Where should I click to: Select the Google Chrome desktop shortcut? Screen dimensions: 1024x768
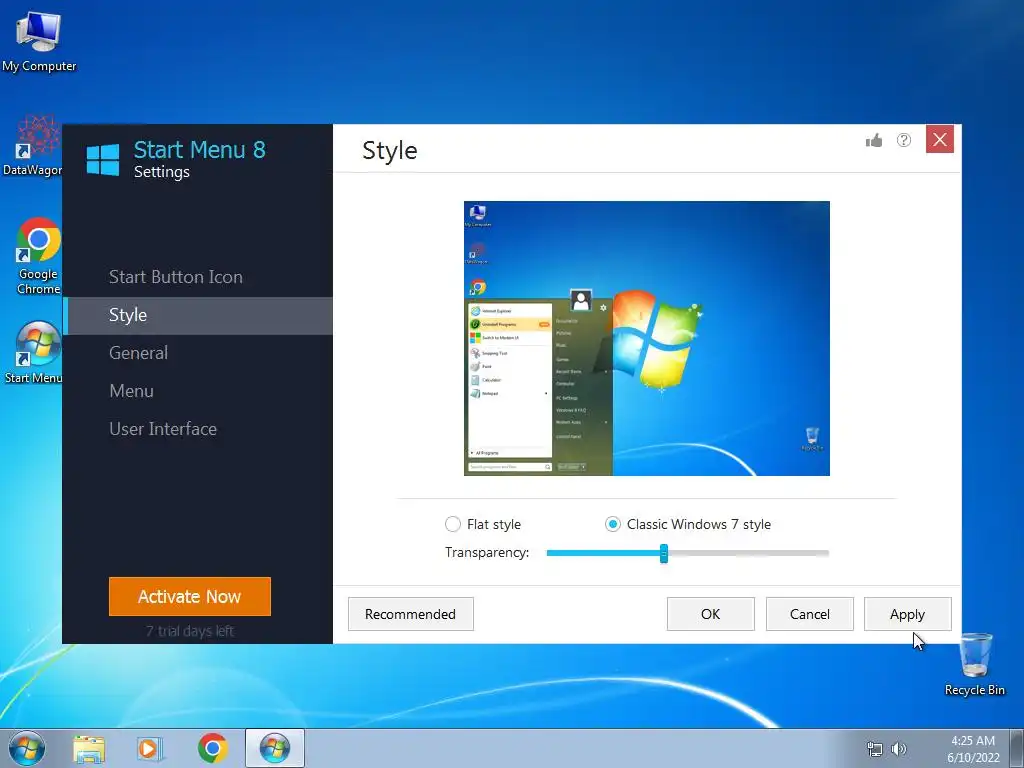tap(38, 257)
